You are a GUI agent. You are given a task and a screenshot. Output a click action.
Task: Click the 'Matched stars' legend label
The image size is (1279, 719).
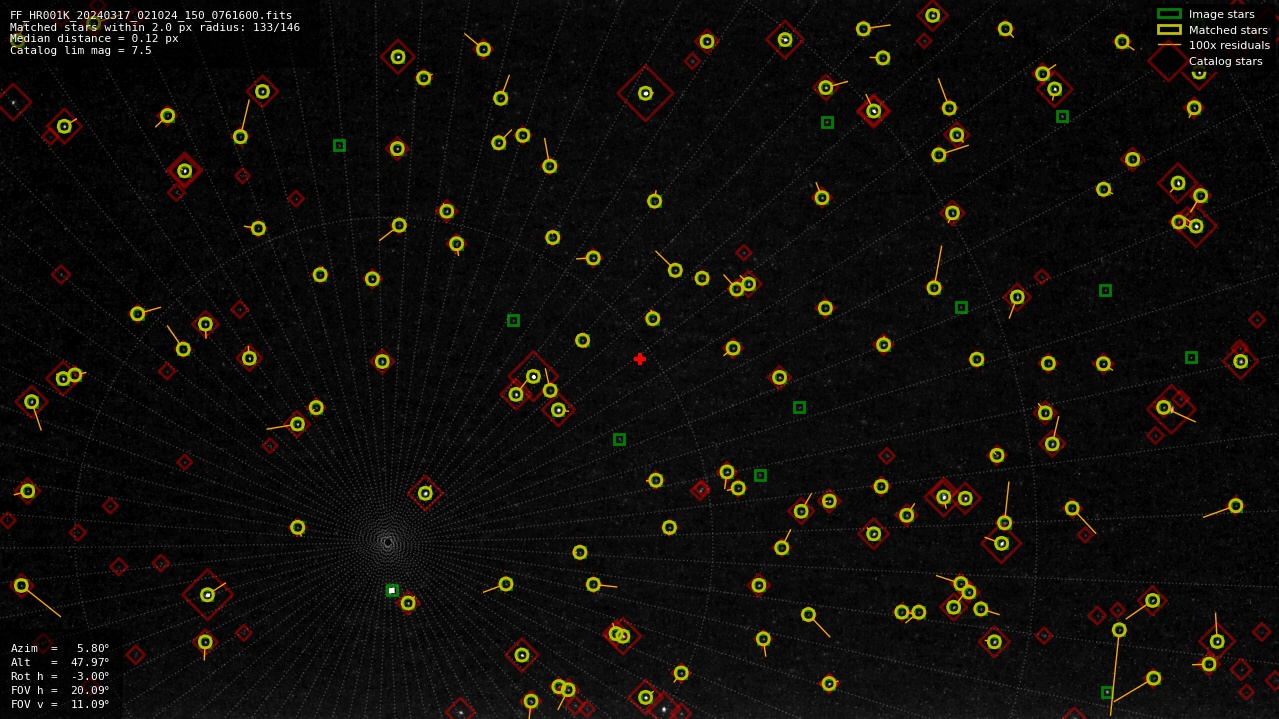(1228, 30)
